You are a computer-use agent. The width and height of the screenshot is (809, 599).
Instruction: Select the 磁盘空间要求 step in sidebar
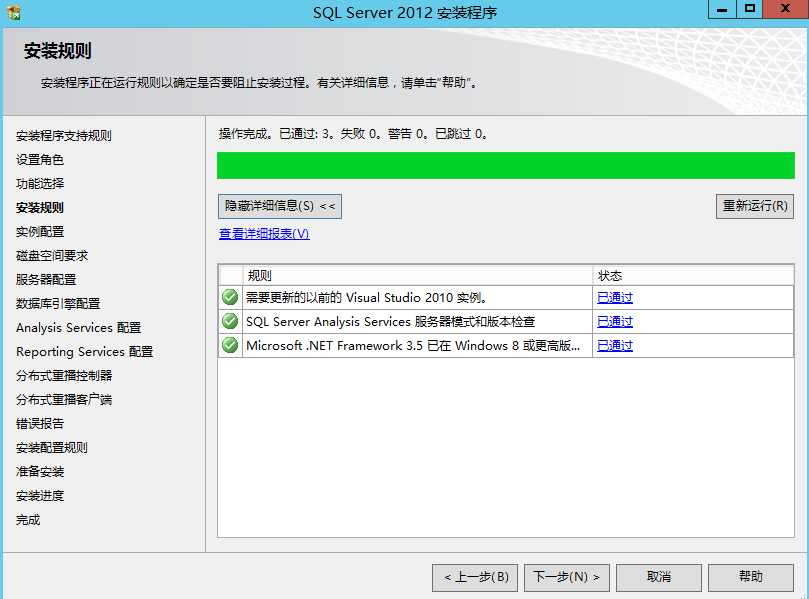coord(52,256)
